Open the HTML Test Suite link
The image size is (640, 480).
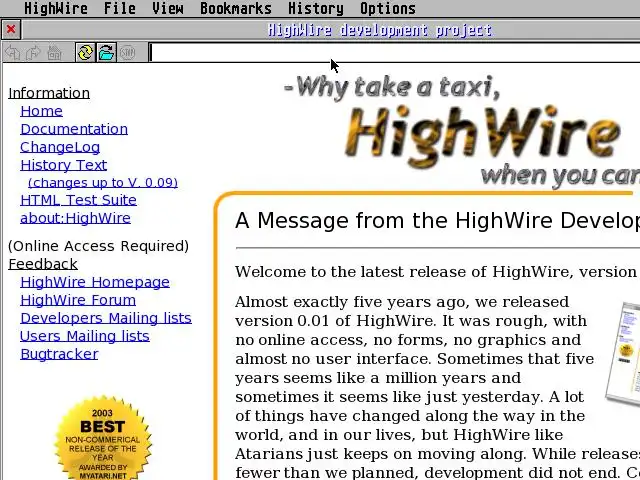click(x=78, y=200)
